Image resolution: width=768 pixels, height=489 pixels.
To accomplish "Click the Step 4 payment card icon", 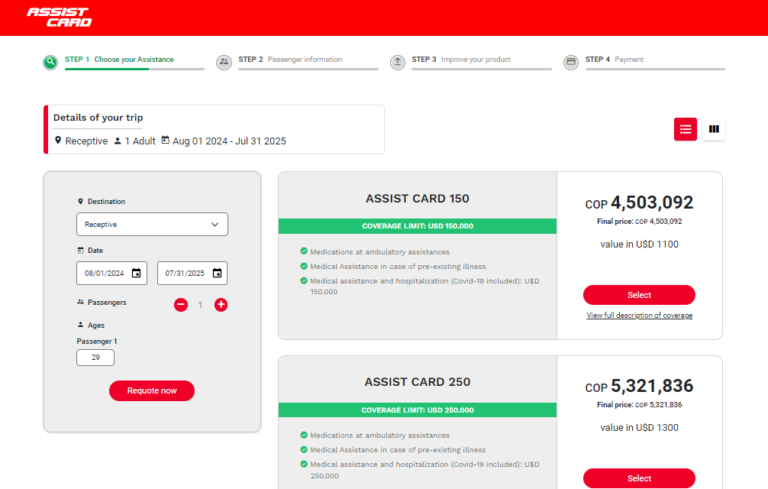I will 571,62.
